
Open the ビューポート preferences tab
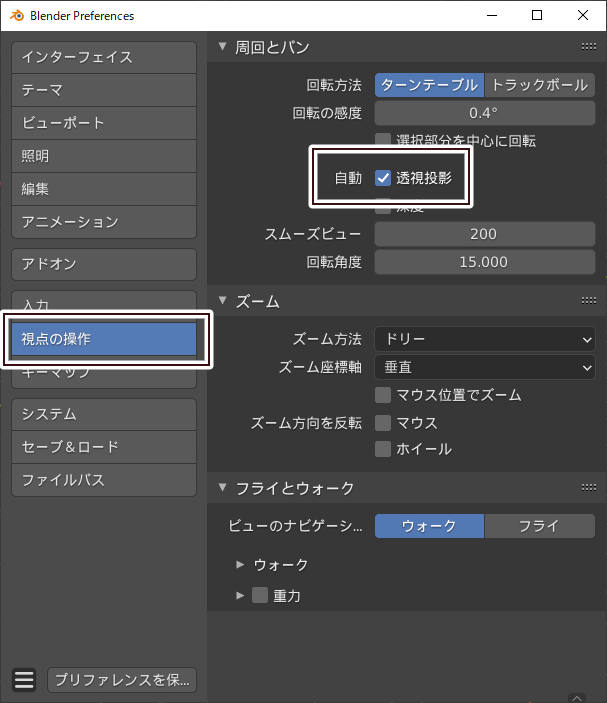coord(104,123)
